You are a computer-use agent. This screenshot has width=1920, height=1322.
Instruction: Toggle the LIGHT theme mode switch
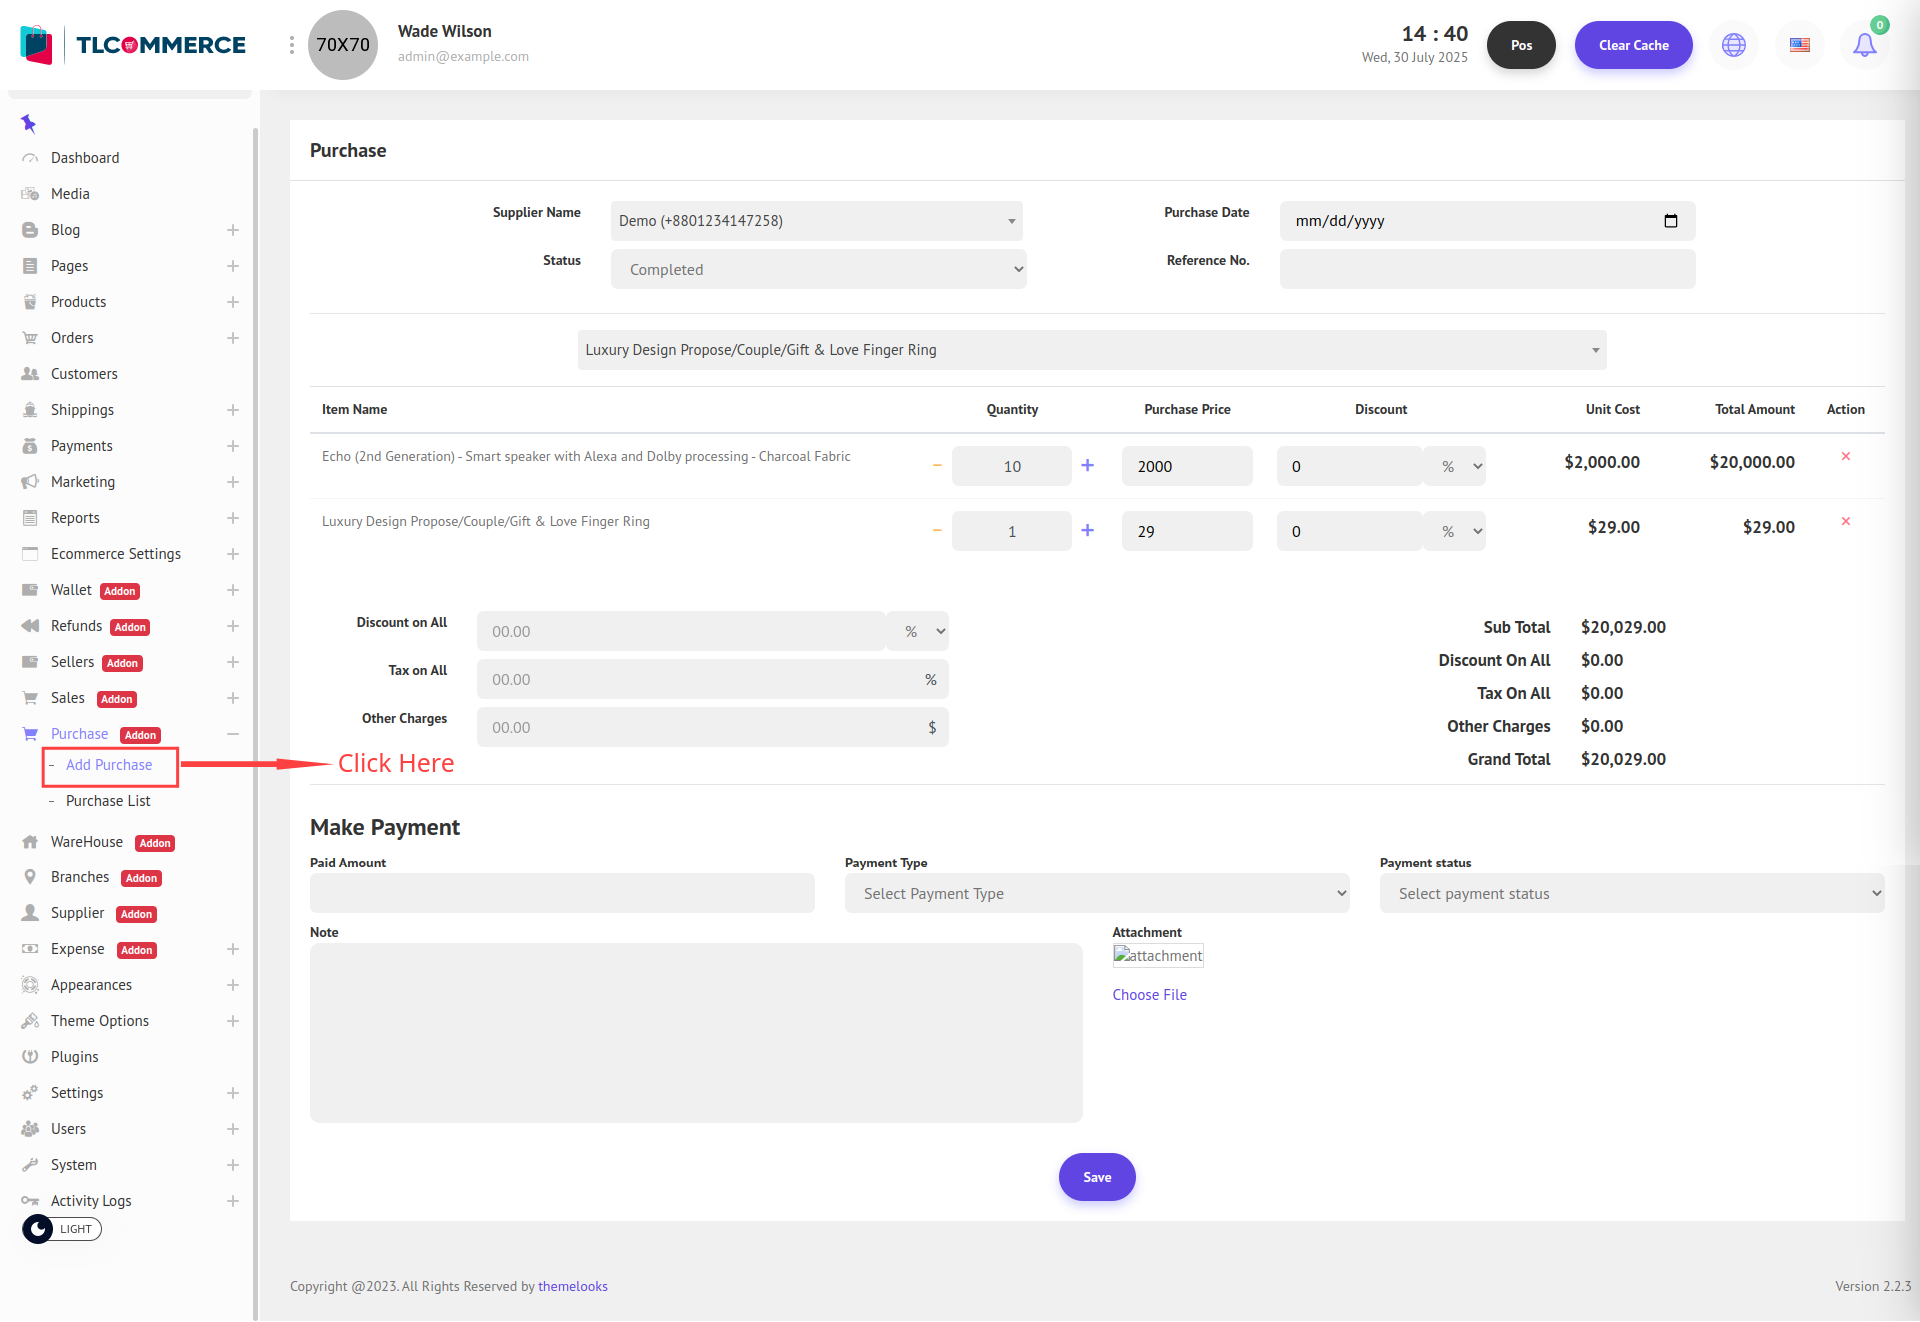coord(61,1229)
